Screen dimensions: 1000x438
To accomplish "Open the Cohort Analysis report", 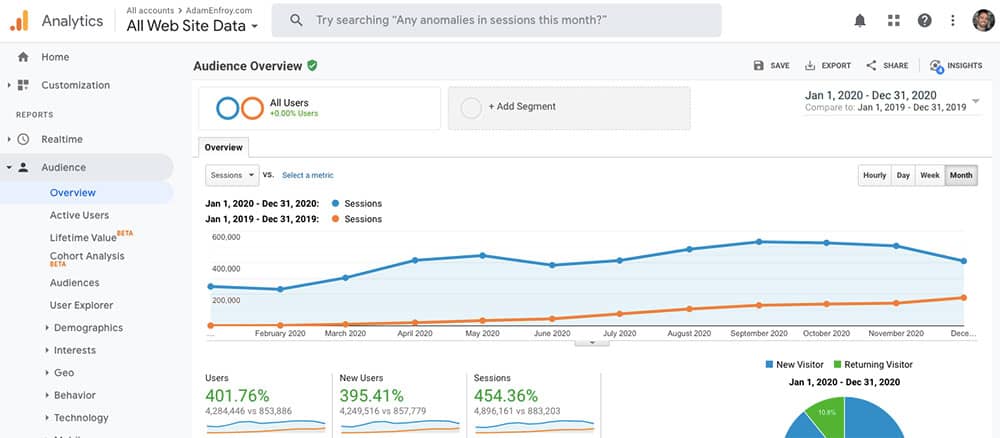I will [x=87, y=256].
